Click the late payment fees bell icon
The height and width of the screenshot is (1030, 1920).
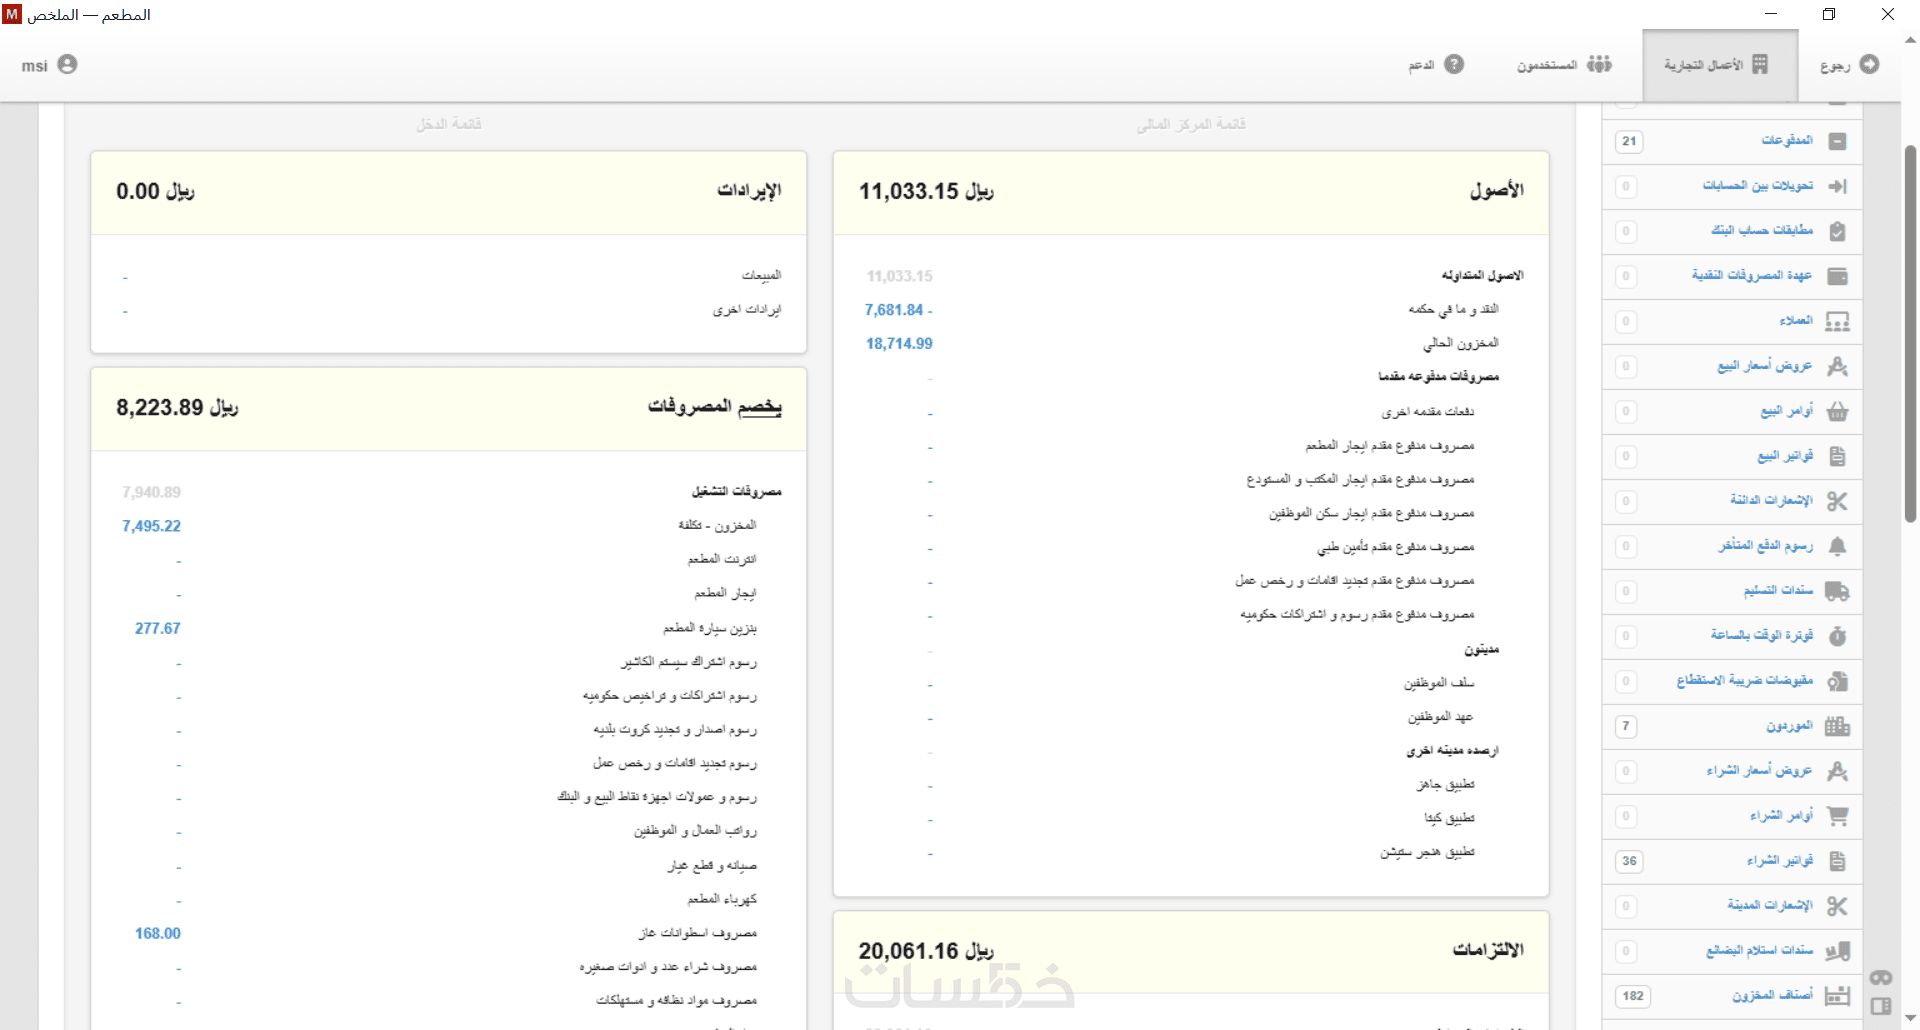pos(1837,546)
